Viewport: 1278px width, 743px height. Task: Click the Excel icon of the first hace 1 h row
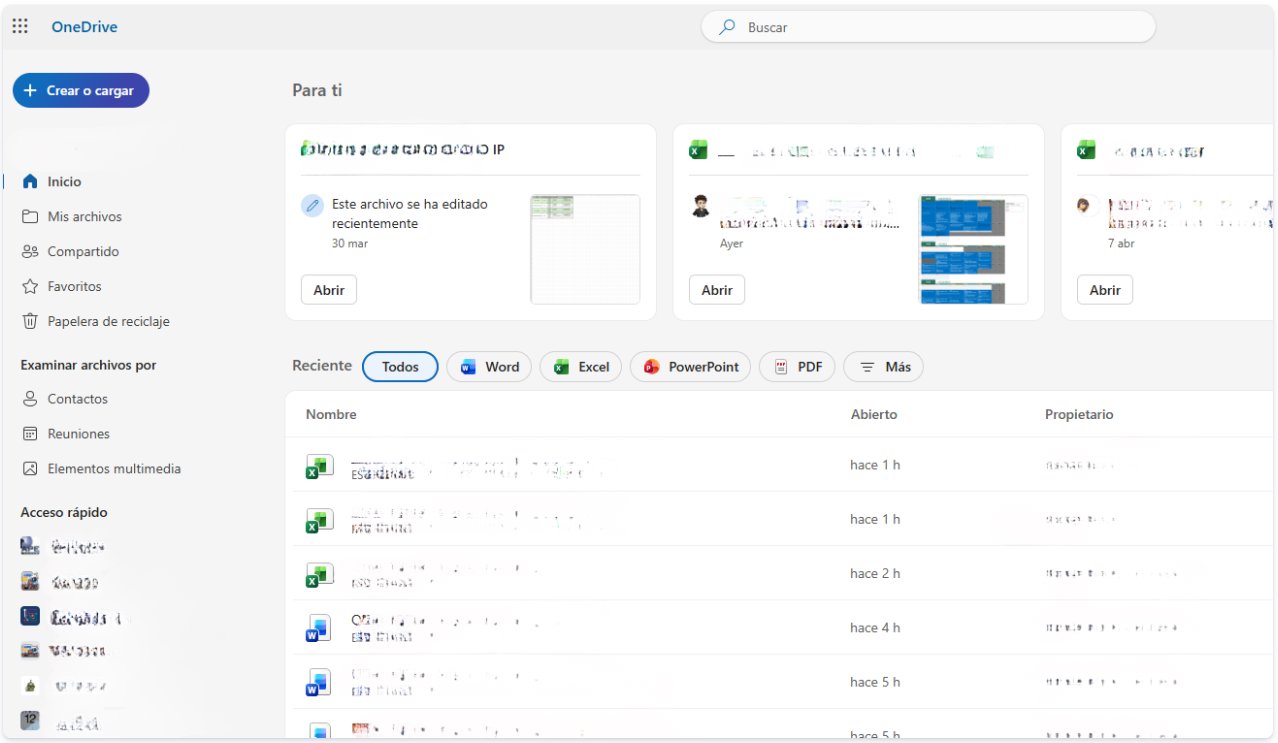click(319, 466)
